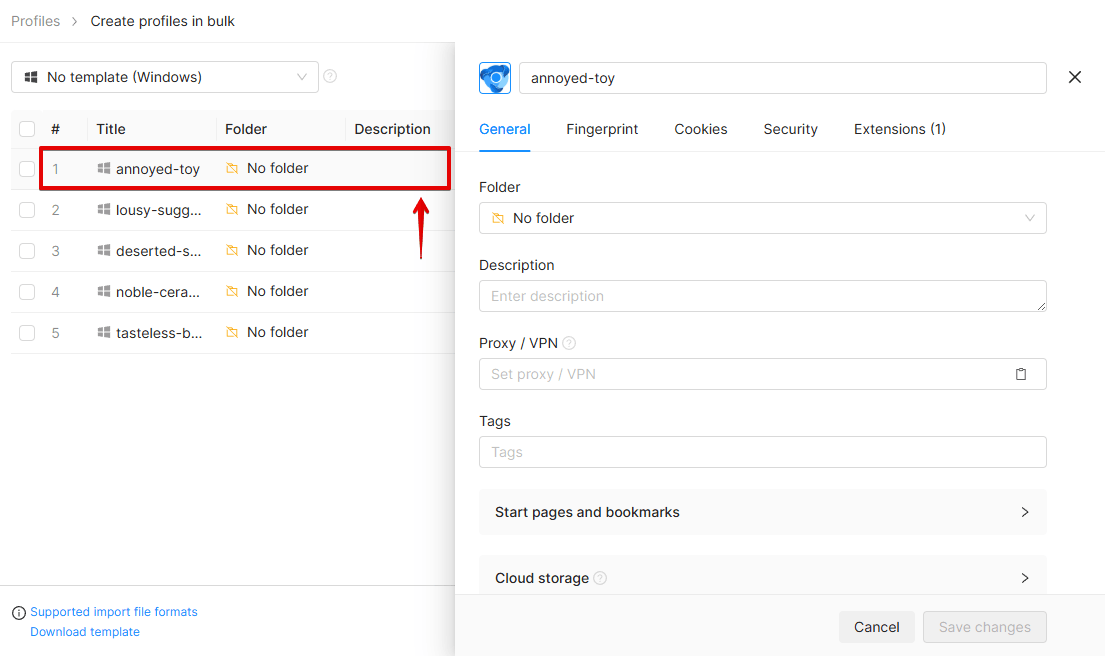
Task: Click folder icon in deserted-s... row
Action: [232, 250]
